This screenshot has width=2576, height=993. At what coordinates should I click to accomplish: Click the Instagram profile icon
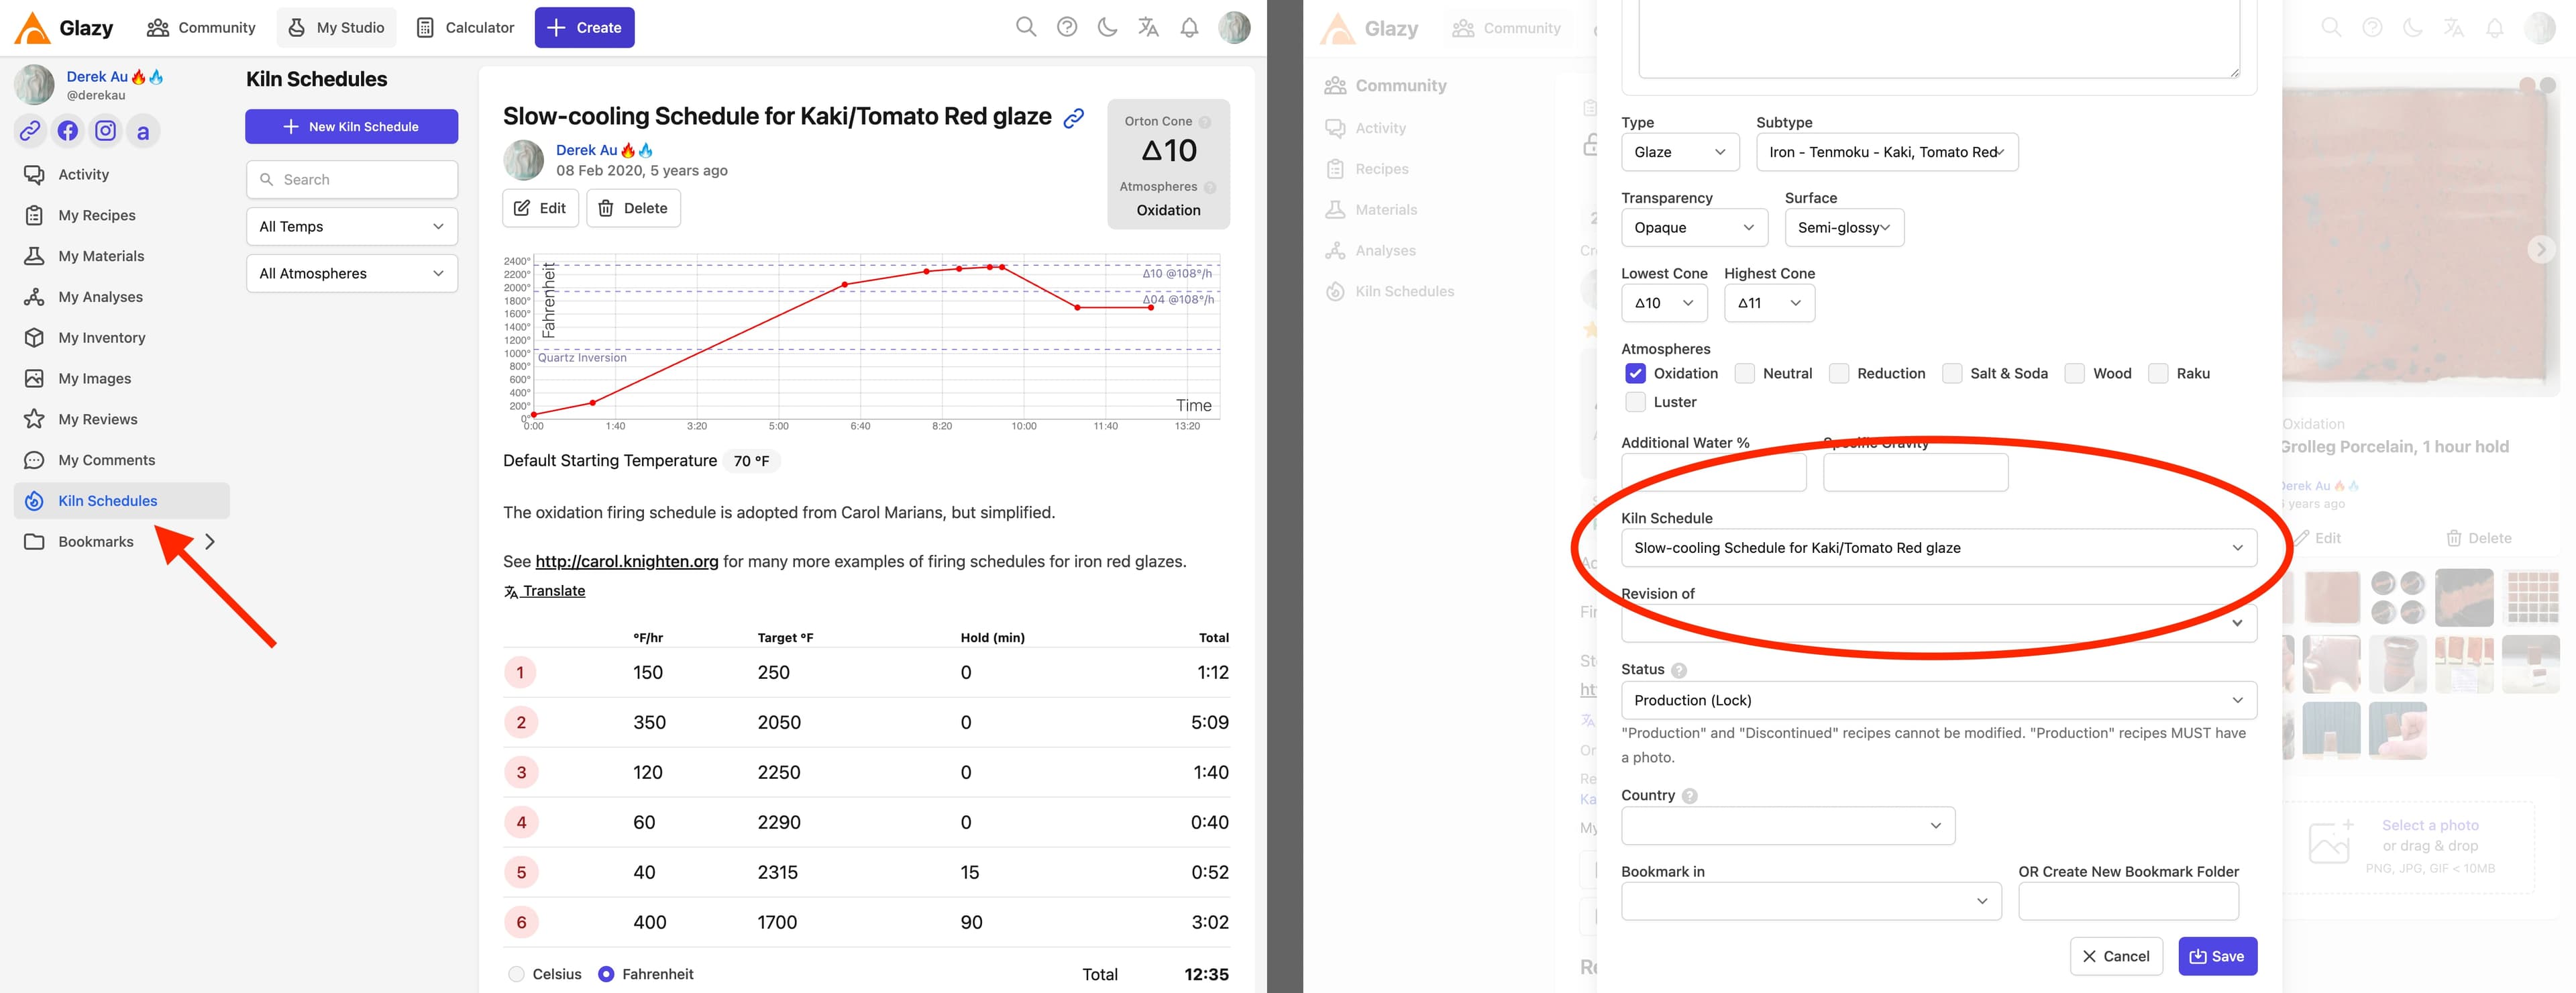105,131
